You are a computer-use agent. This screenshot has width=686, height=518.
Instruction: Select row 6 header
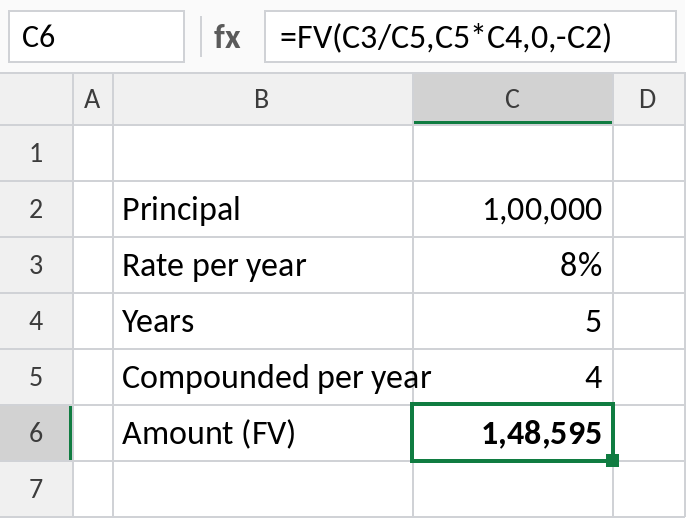[36, 433]
